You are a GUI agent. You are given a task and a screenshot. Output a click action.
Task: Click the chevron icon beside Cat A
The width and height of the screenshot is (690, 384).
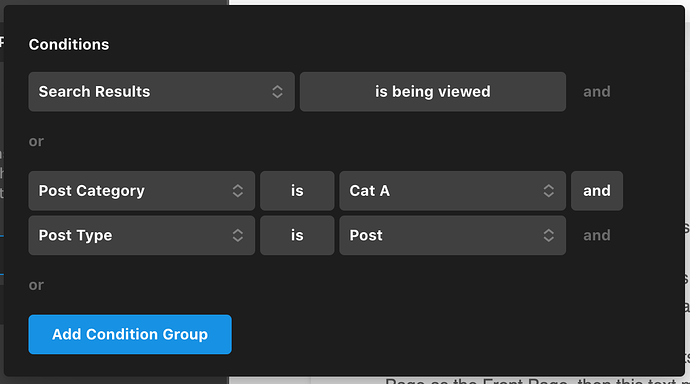coord(548,191)
